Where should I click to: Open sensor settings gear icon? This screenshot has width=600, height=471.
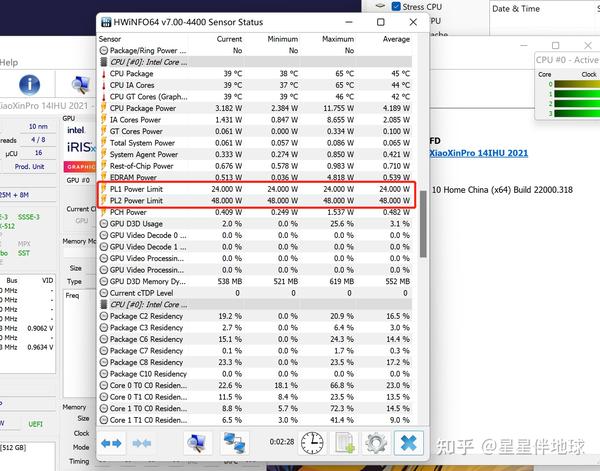[376, 443]
